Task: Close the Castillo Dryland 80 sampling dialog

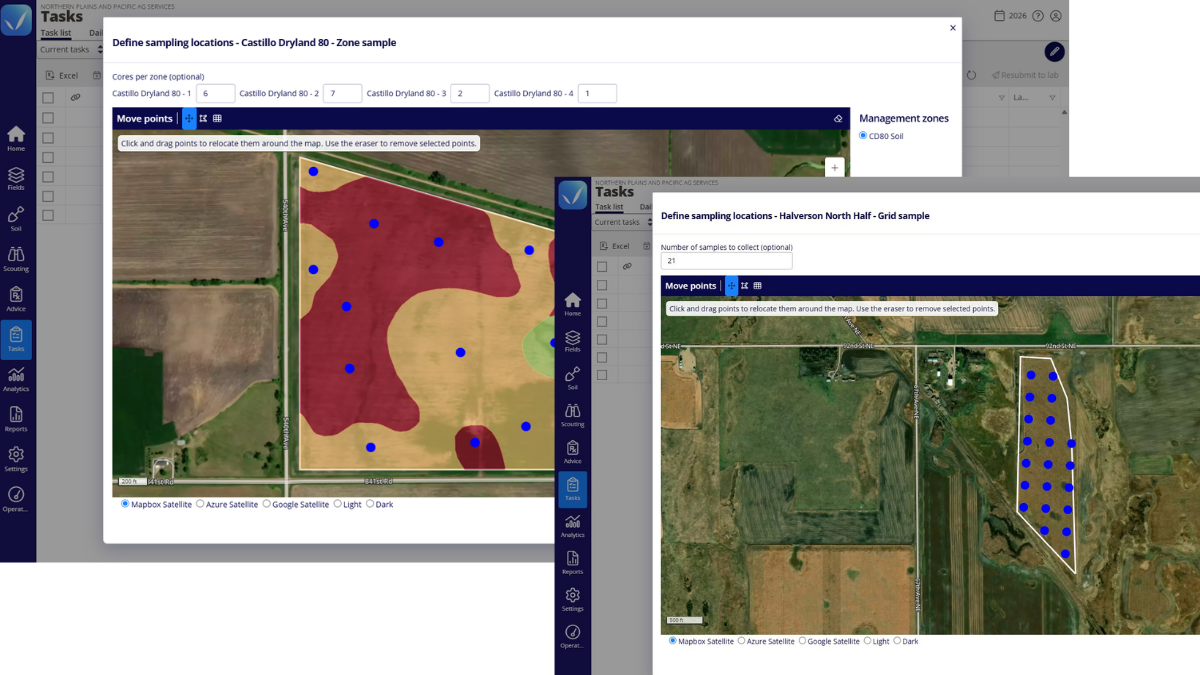Action: click(x=953, y=28)
